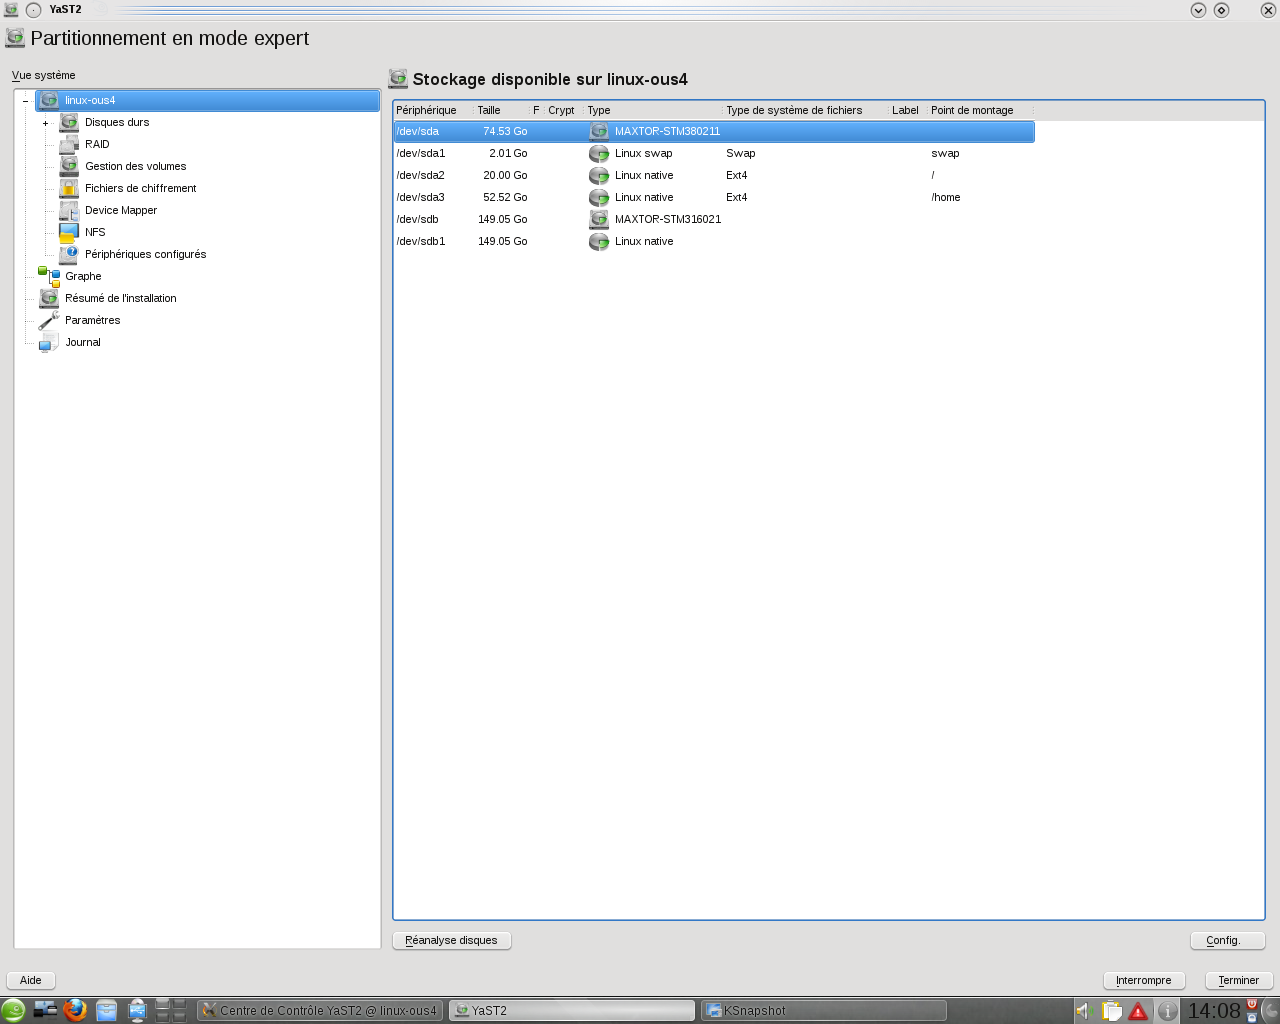Open Paramètres in the tree
The width and height of the screenshot is (1280, 1024).
pos(92,320)
